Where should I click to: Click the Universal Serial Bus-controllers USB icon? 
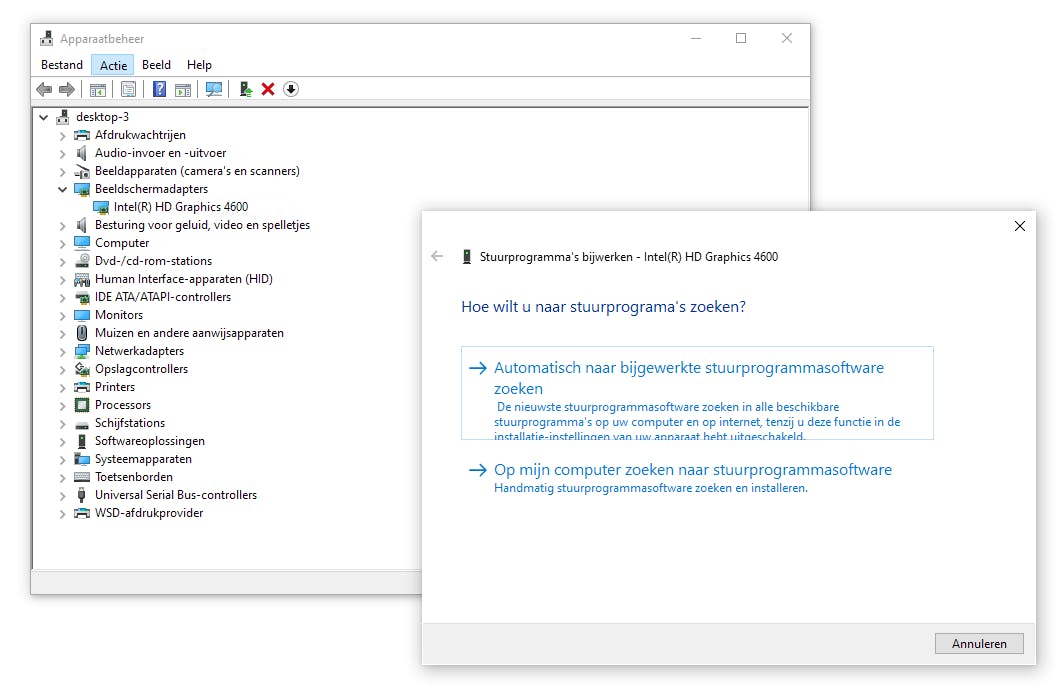pyautogui.click(x=82, y=495)
